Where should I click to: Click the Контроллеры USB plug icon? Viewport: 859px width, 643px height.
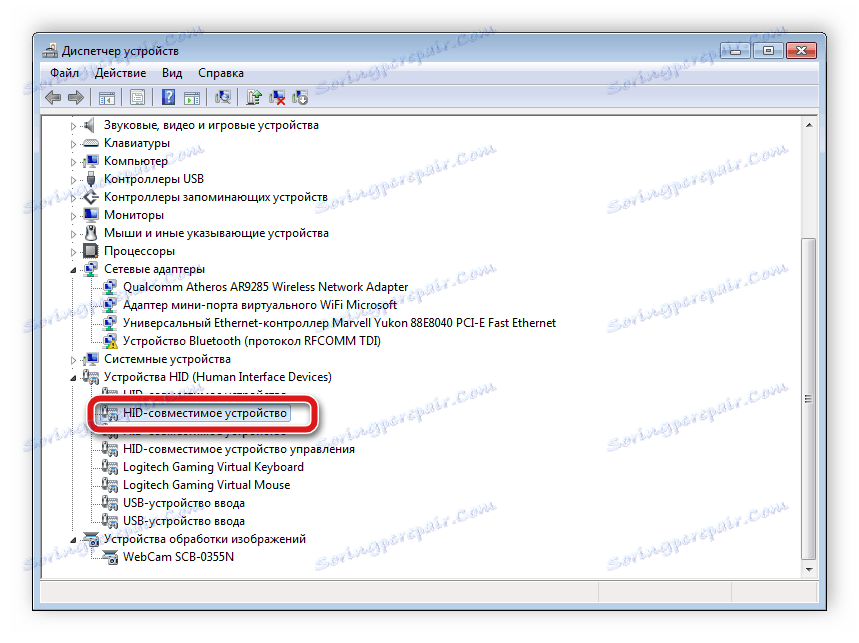[91, 179]
